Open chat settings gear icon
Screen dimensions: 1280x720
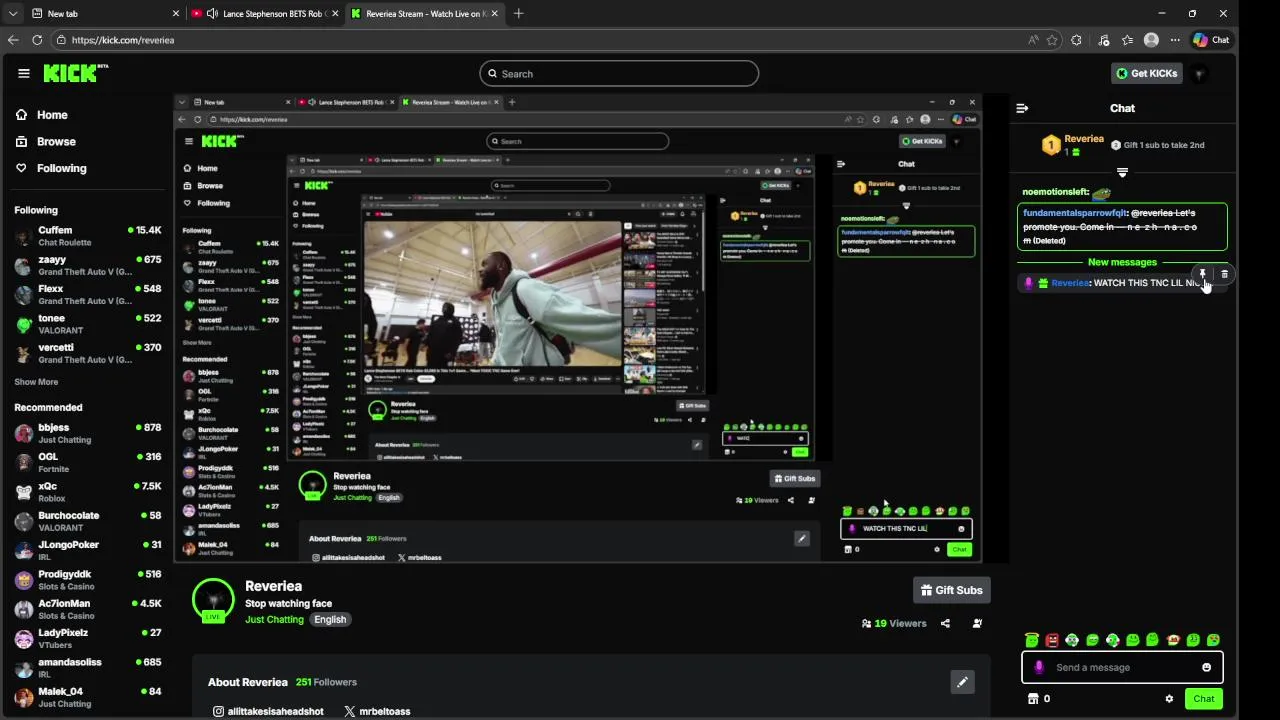point(1169,699)
